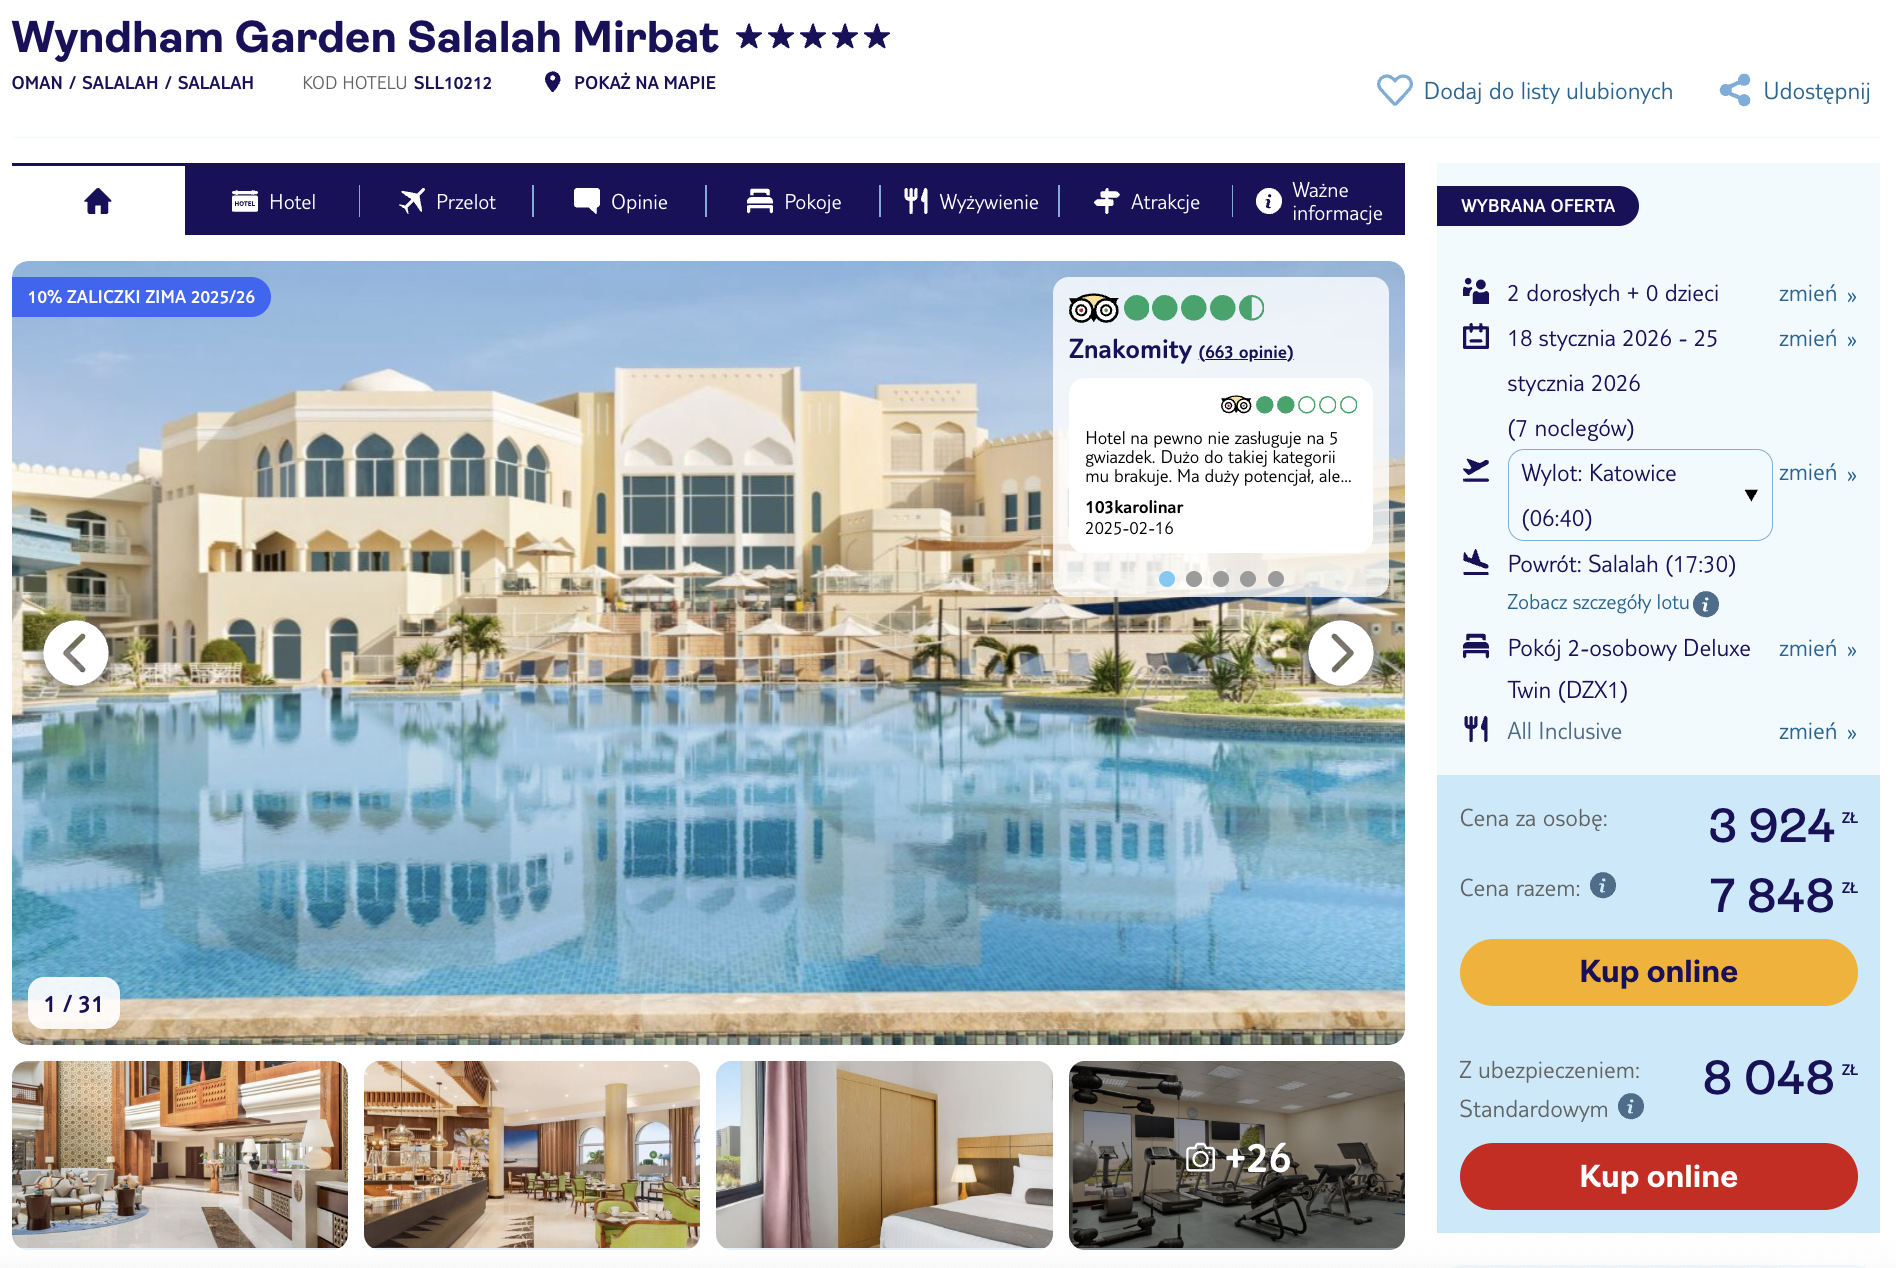Image resolution: width=1896 pixels, height=1268 pixels.
Task: Go to previous photo with left arrow
Action: click(76, 653)
